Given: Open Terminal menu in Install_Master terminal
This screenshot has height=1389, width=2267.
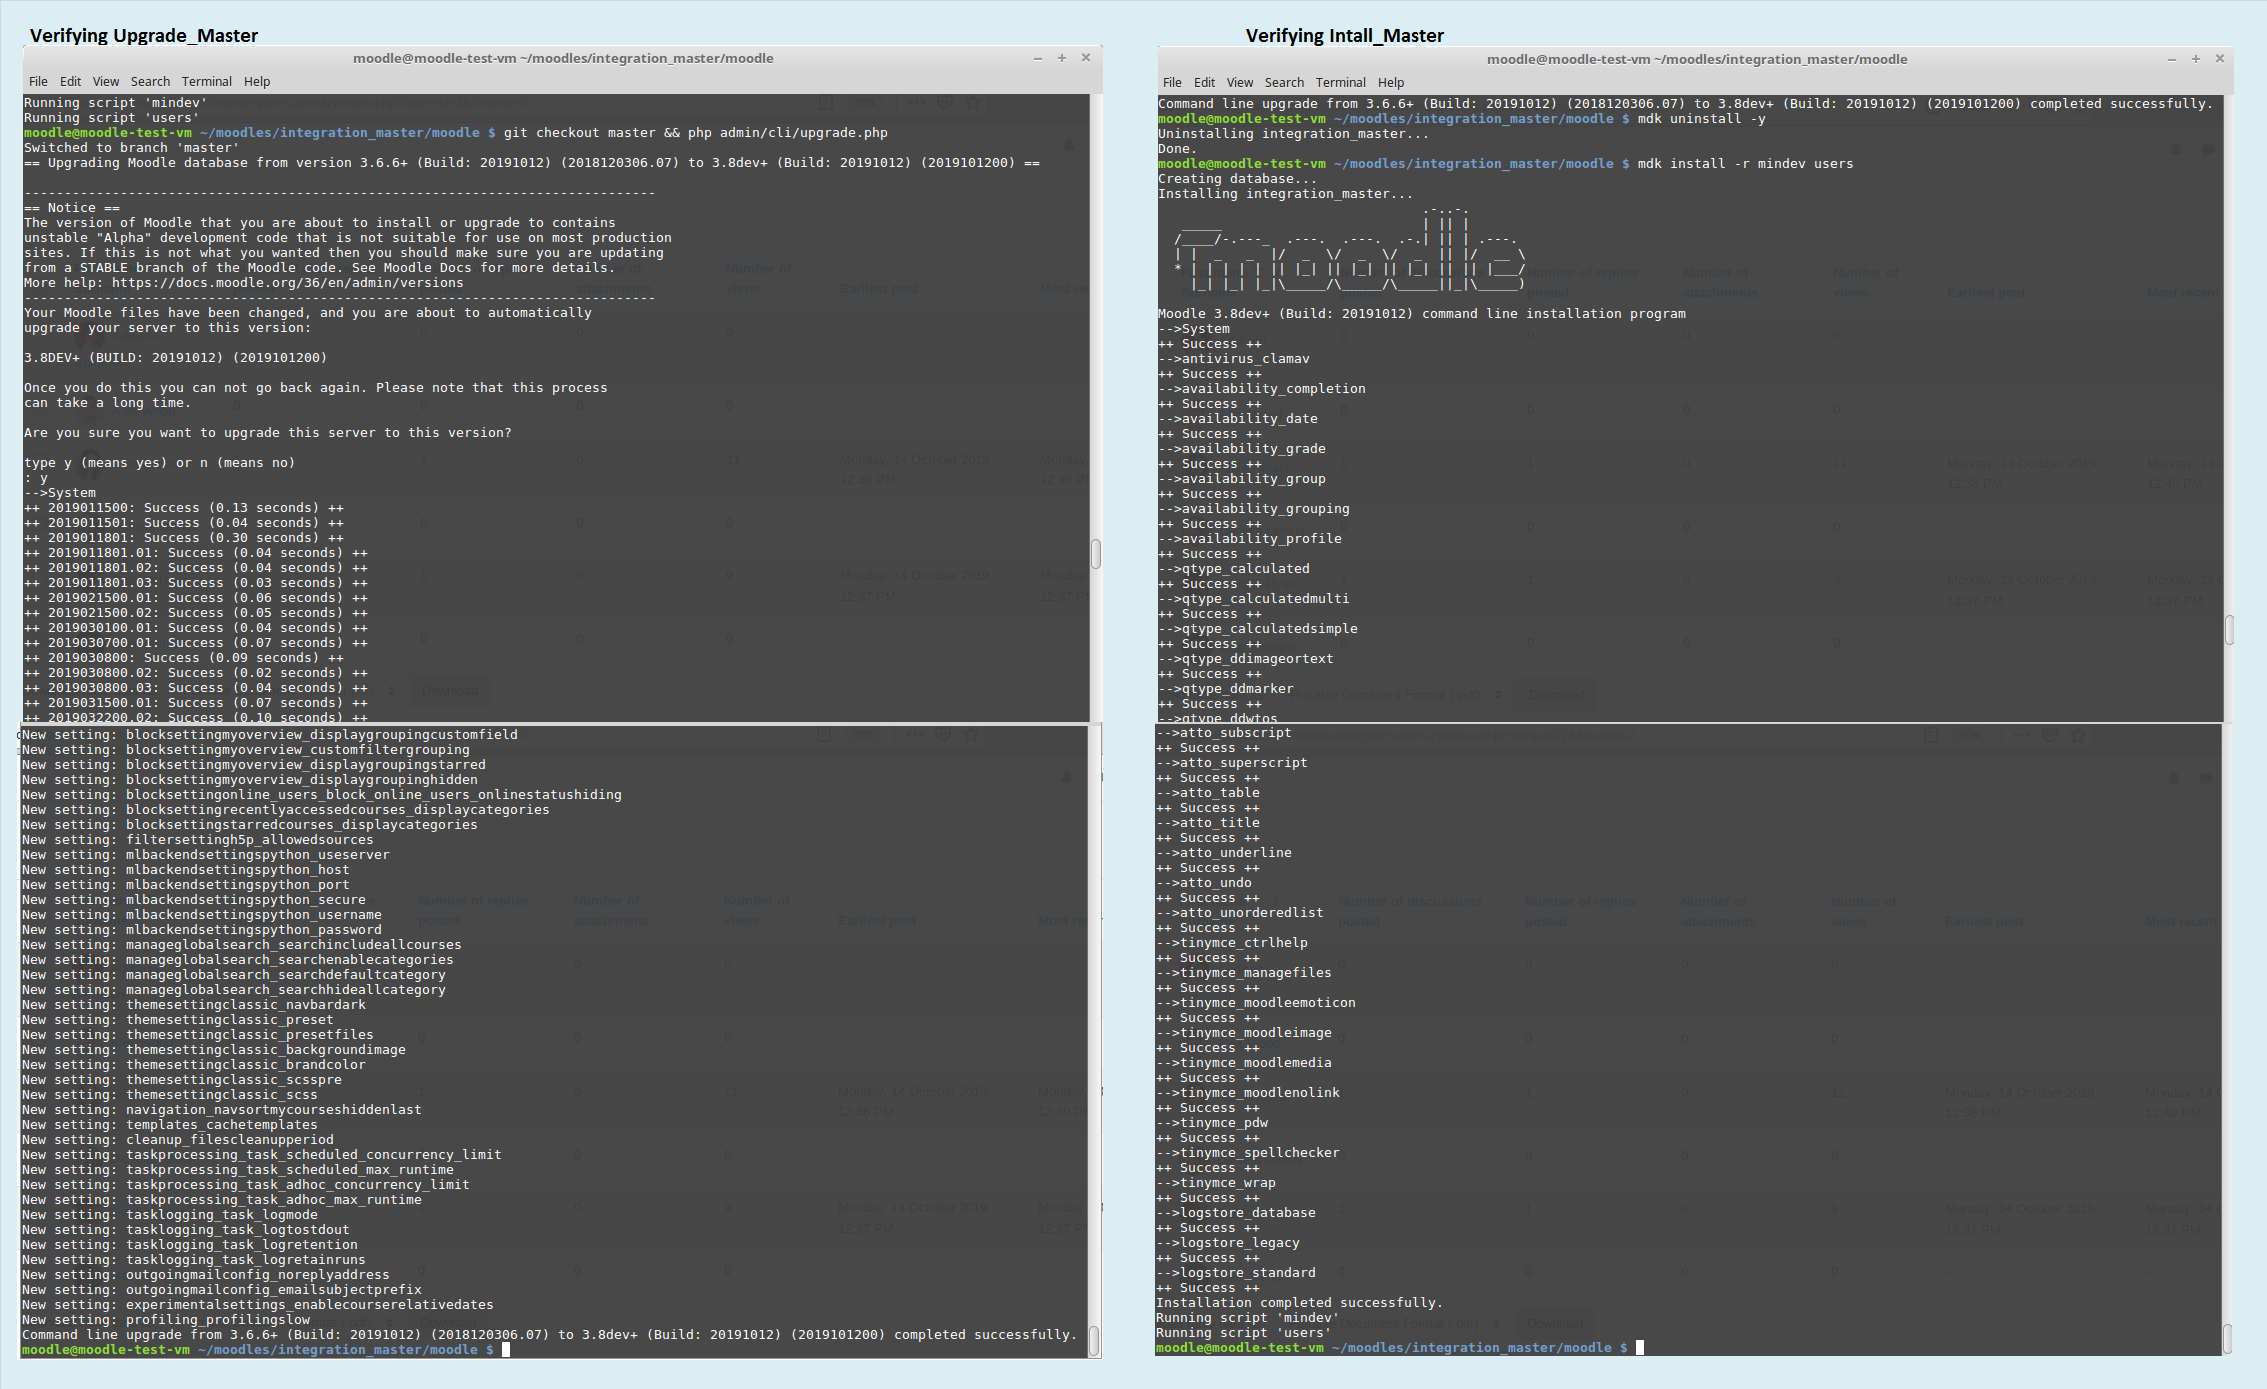Looking at the screenshot, I should pyautogui.click(x=1341, y=83).
